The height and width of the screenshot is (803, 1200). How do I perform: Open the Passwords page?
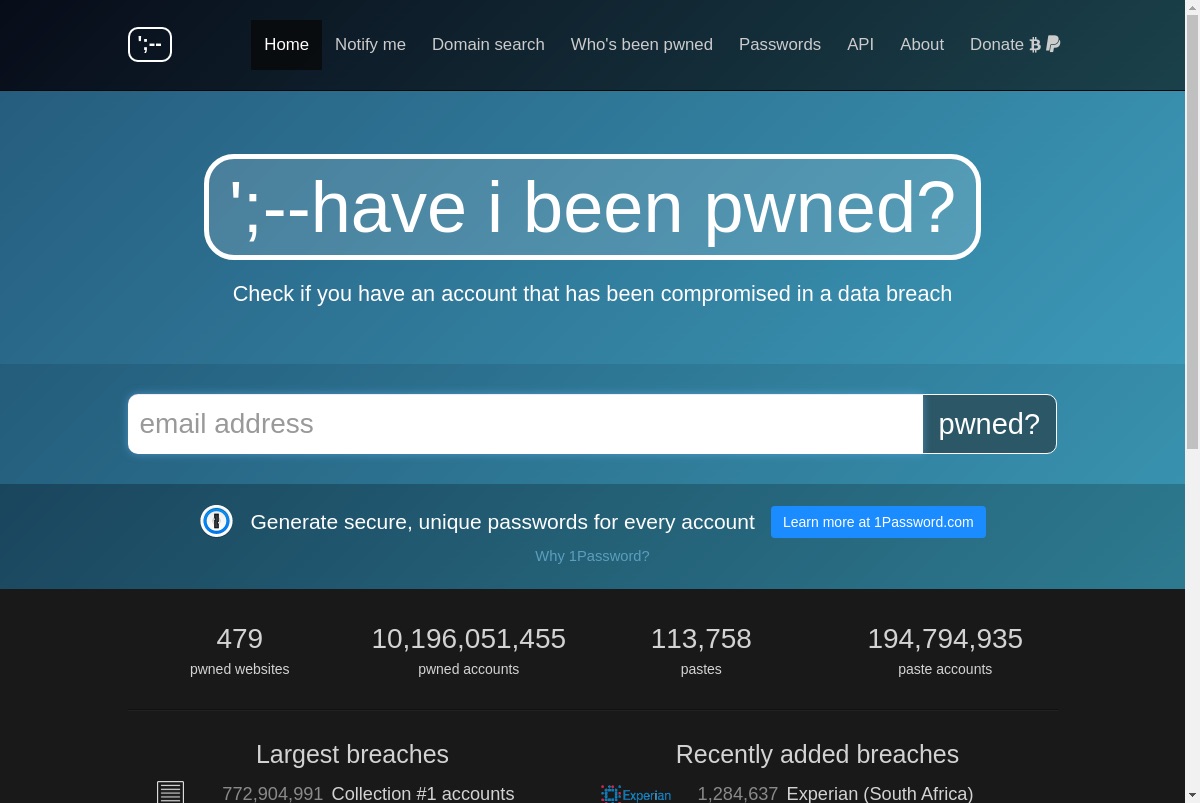[780, 45]
